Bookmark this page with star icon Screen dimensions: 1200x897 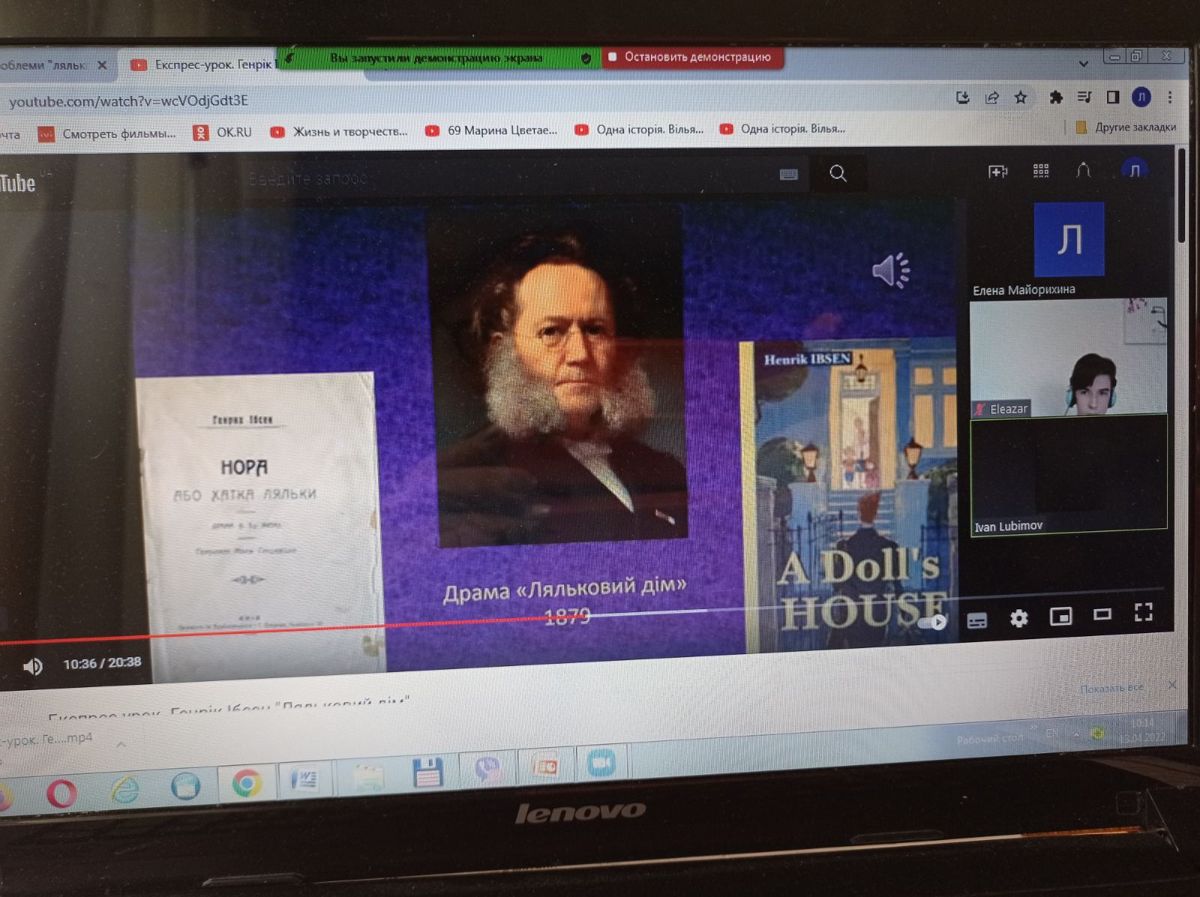tap(1020, 97)
